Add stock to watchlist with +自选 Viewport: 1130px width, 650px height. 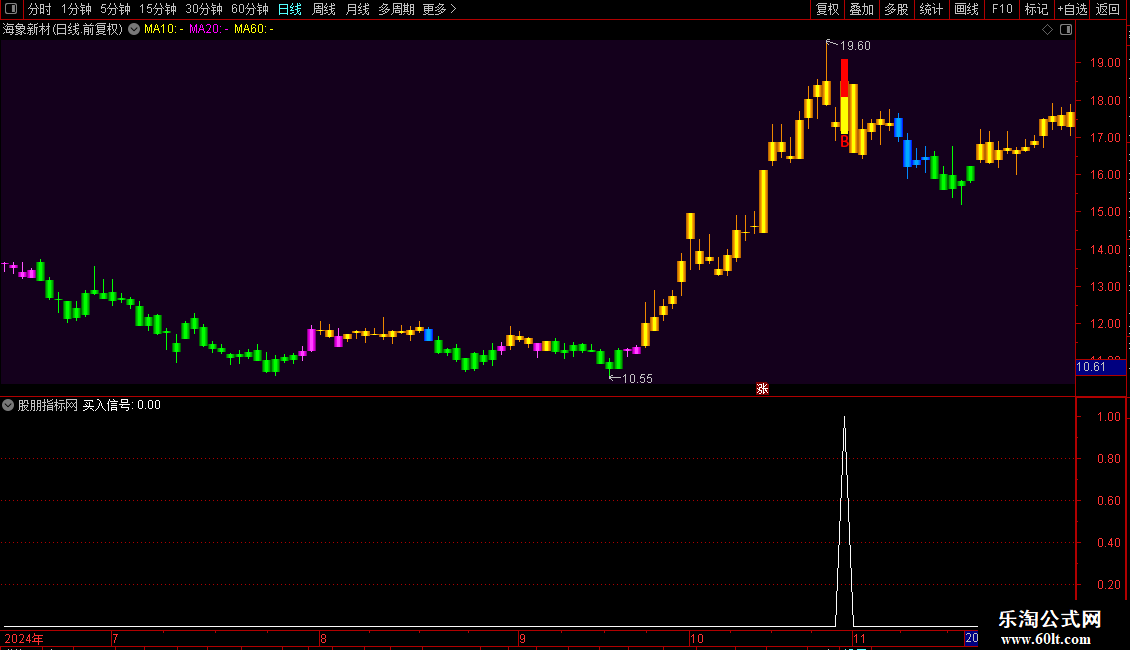coord(1072,9)
